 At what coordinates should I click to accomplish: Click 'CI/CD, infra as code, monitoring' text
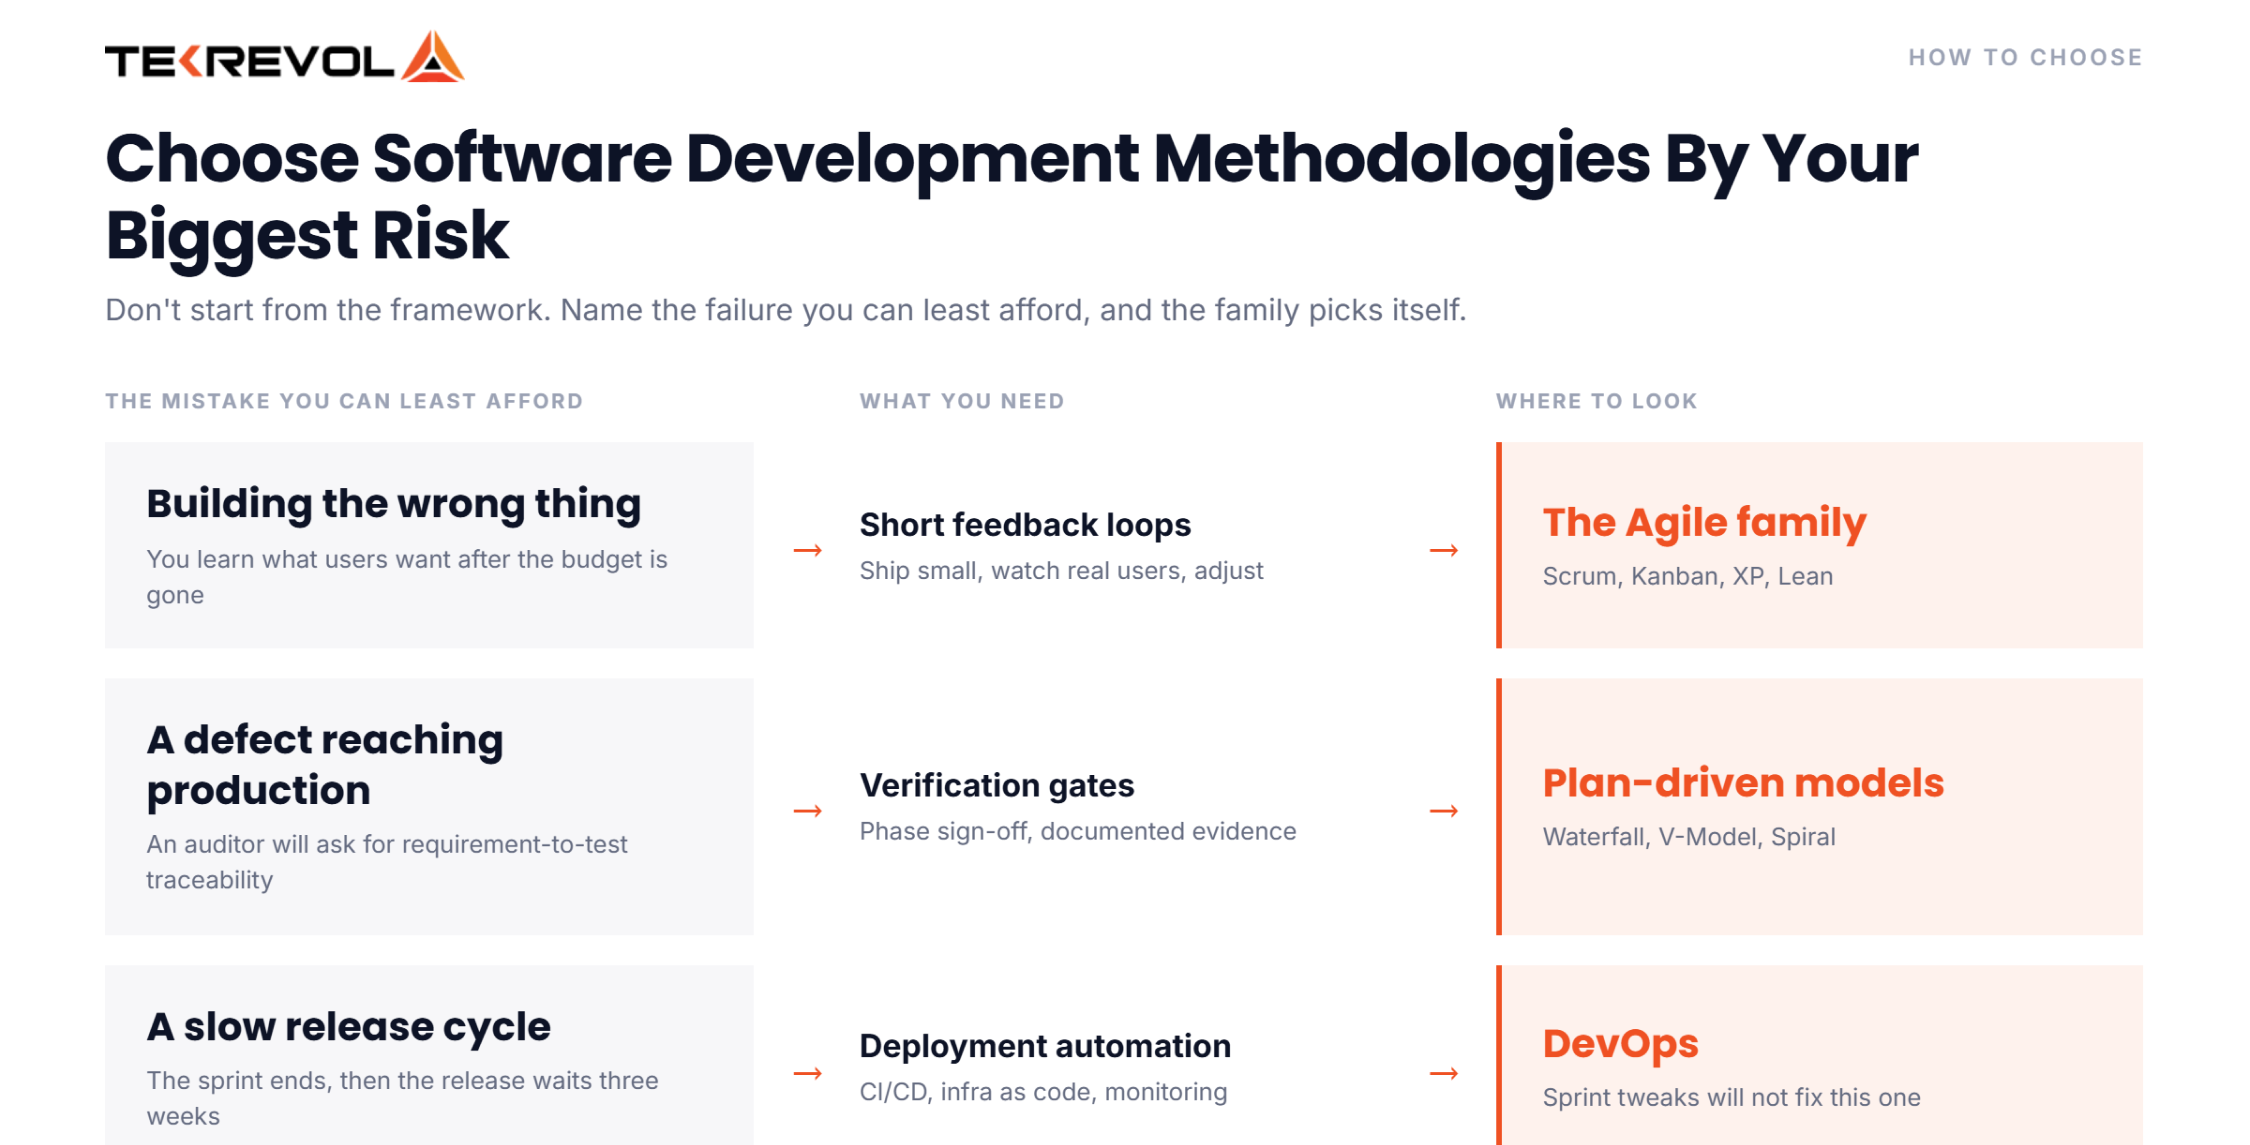click(x=1043, y=1092)
